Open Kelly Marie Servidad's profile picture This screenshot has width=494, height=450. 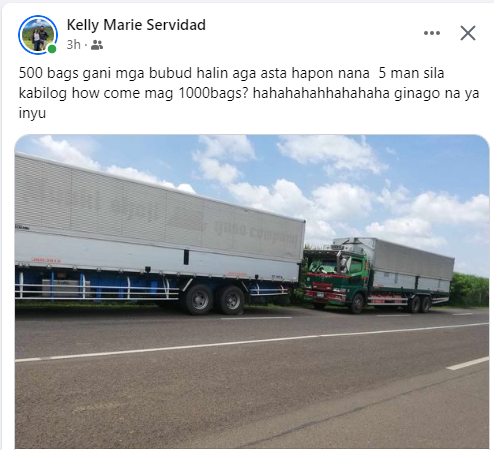(38, 35)
